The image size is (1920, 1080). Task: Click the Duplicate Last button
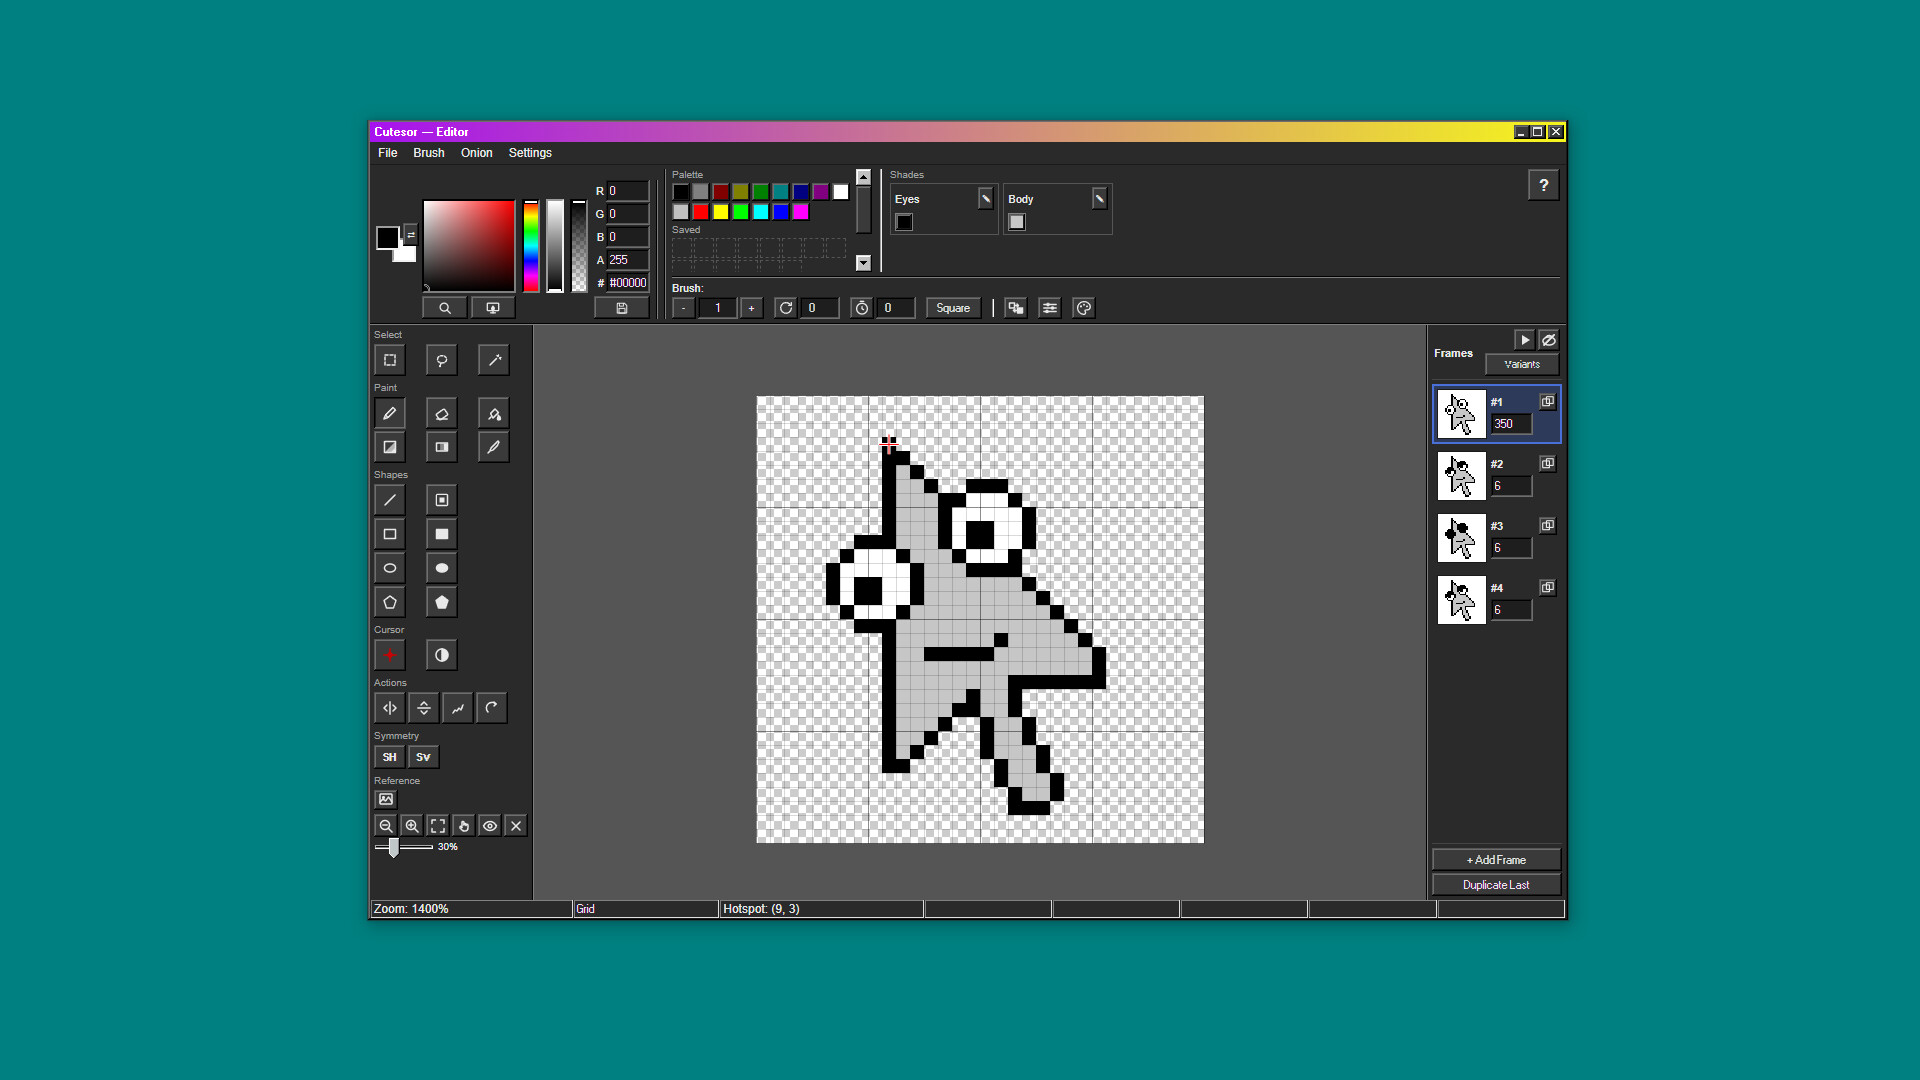pos(1497,885)
